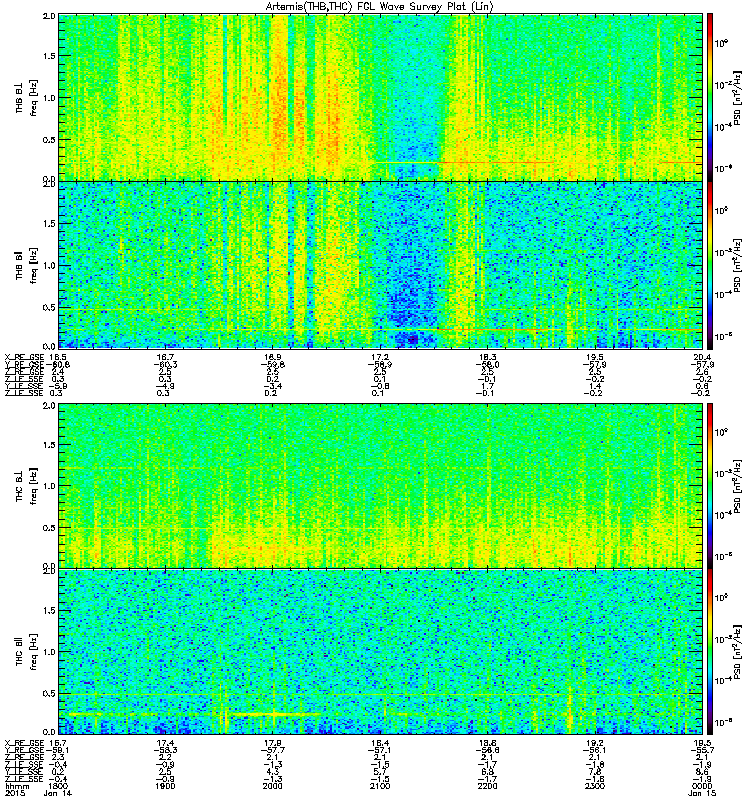This screenshot has height=800, width=750.
Task: Click the 2200 time tick label
Action: 487,786
